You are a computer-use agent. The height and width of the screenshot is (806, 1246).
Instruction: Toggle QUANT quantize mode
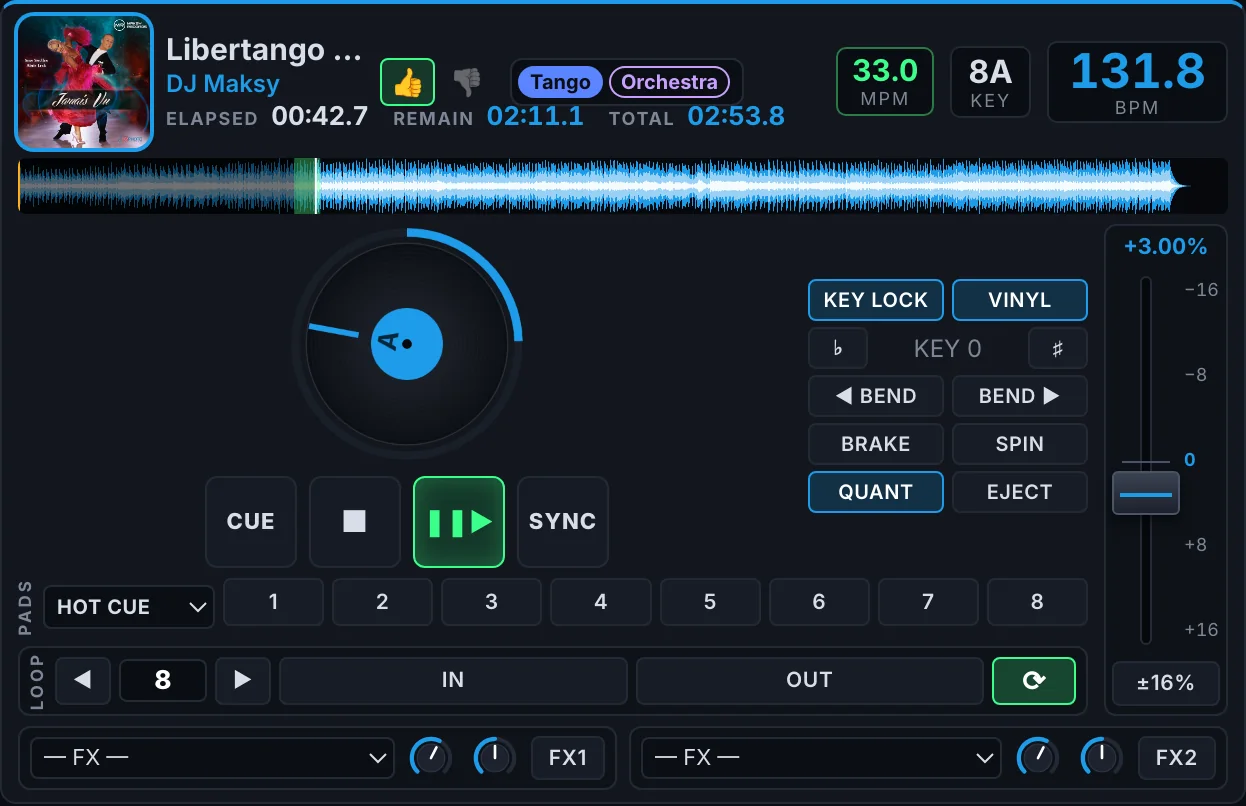(x=876, y=492)
